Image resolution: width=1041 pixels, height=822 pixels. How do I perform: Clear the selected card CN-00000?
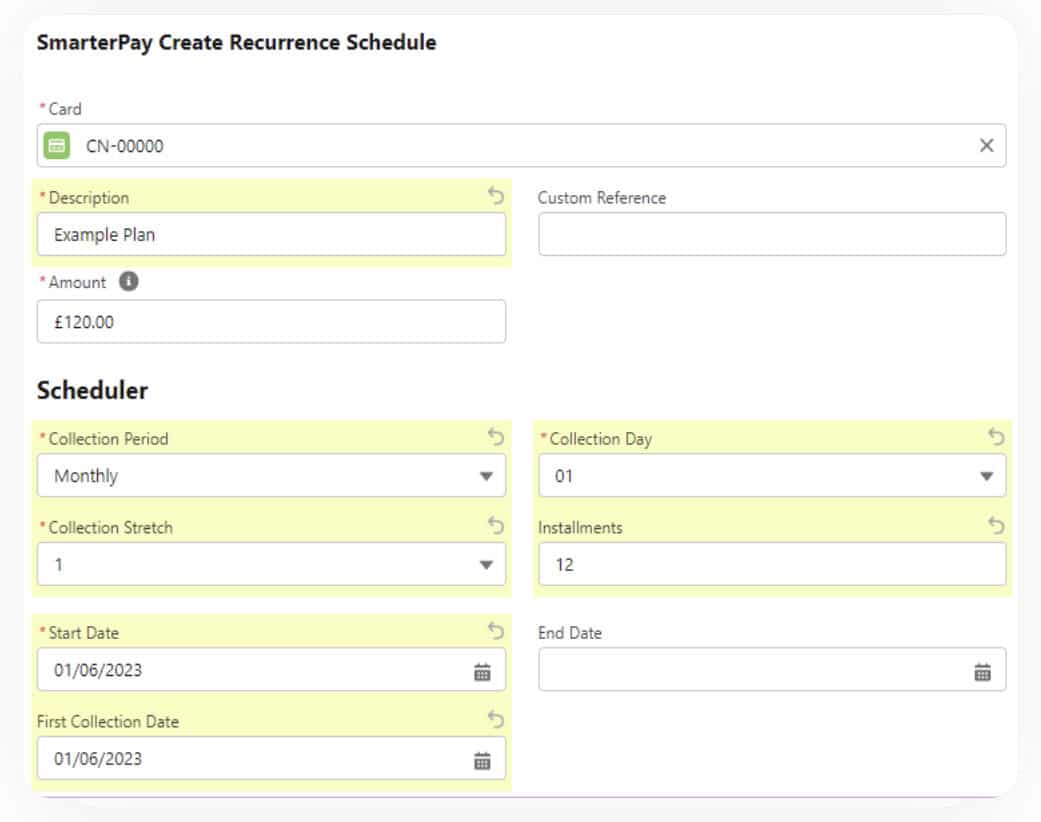pos(986,146)
